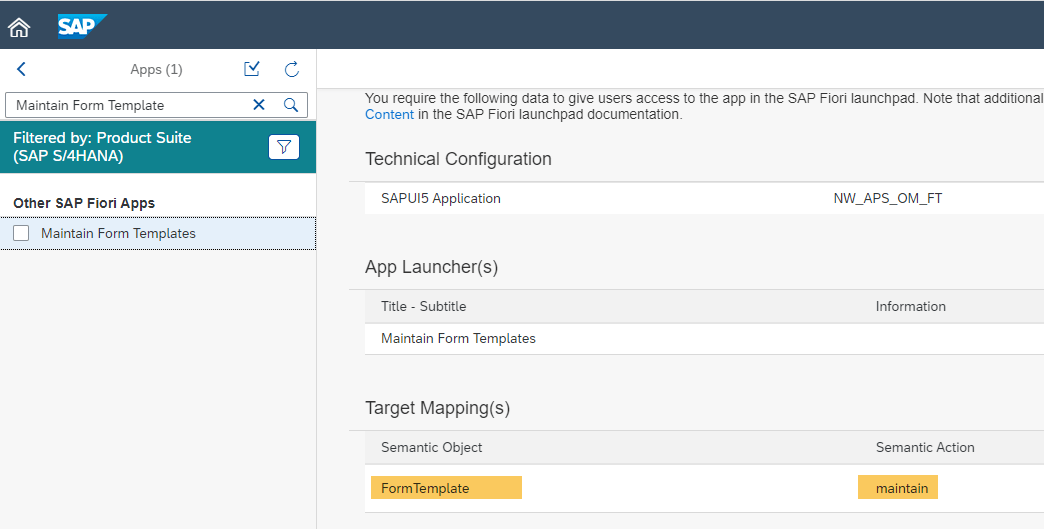Go back using the left chevron arrow
This screenshot has width=1044, height=529.
pyautogui.click(x=22, y=70)
